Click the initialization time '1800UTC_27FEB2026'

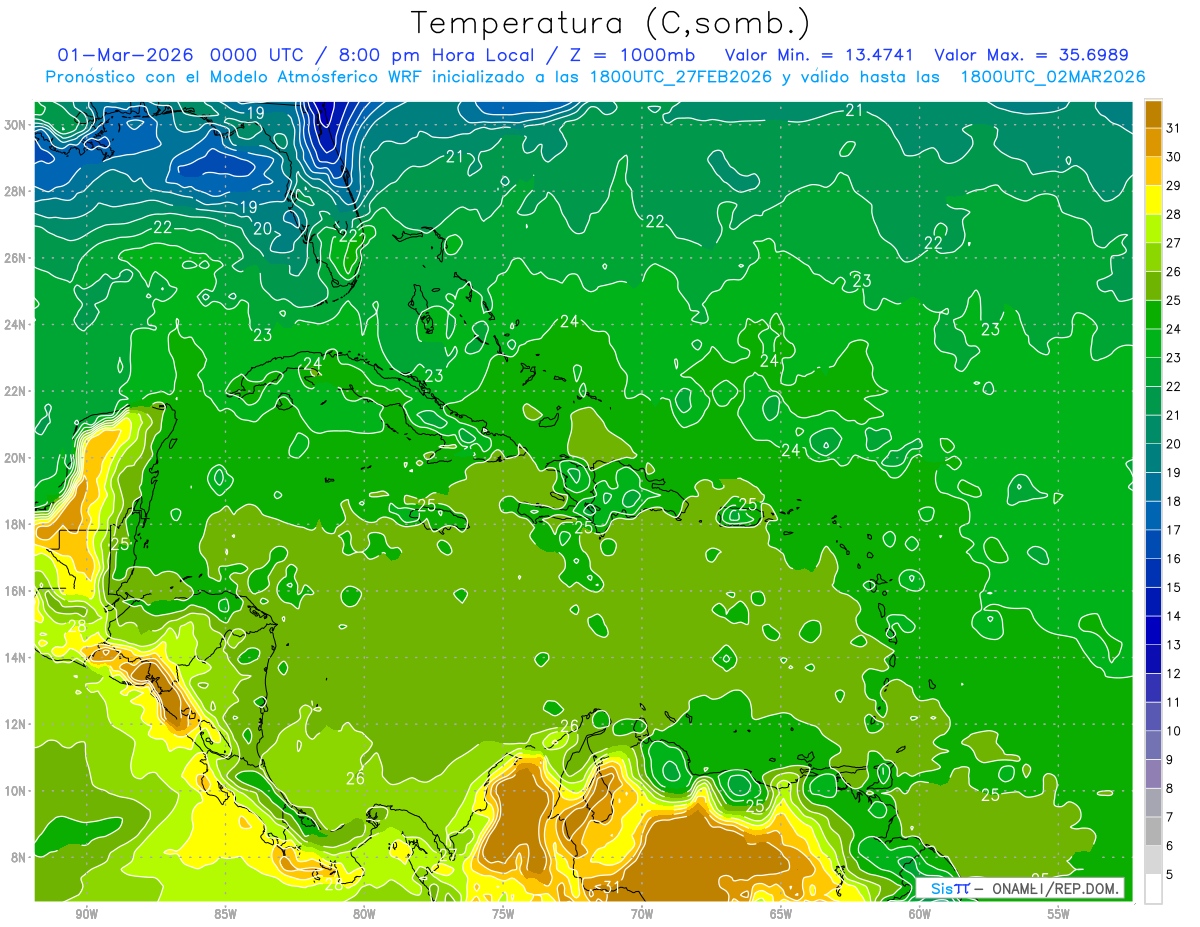[x=680, y=76]
